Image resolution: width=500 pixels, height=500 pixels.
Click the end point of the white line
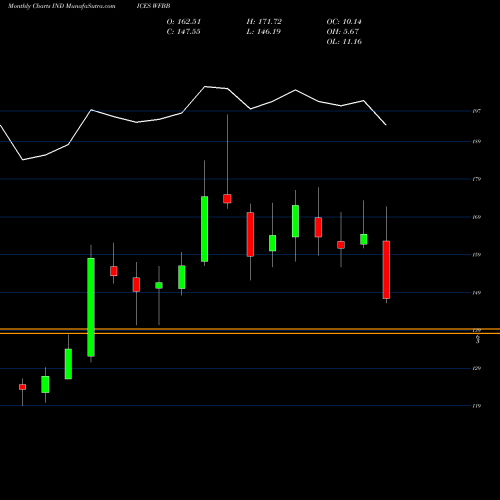click(386, 125)
